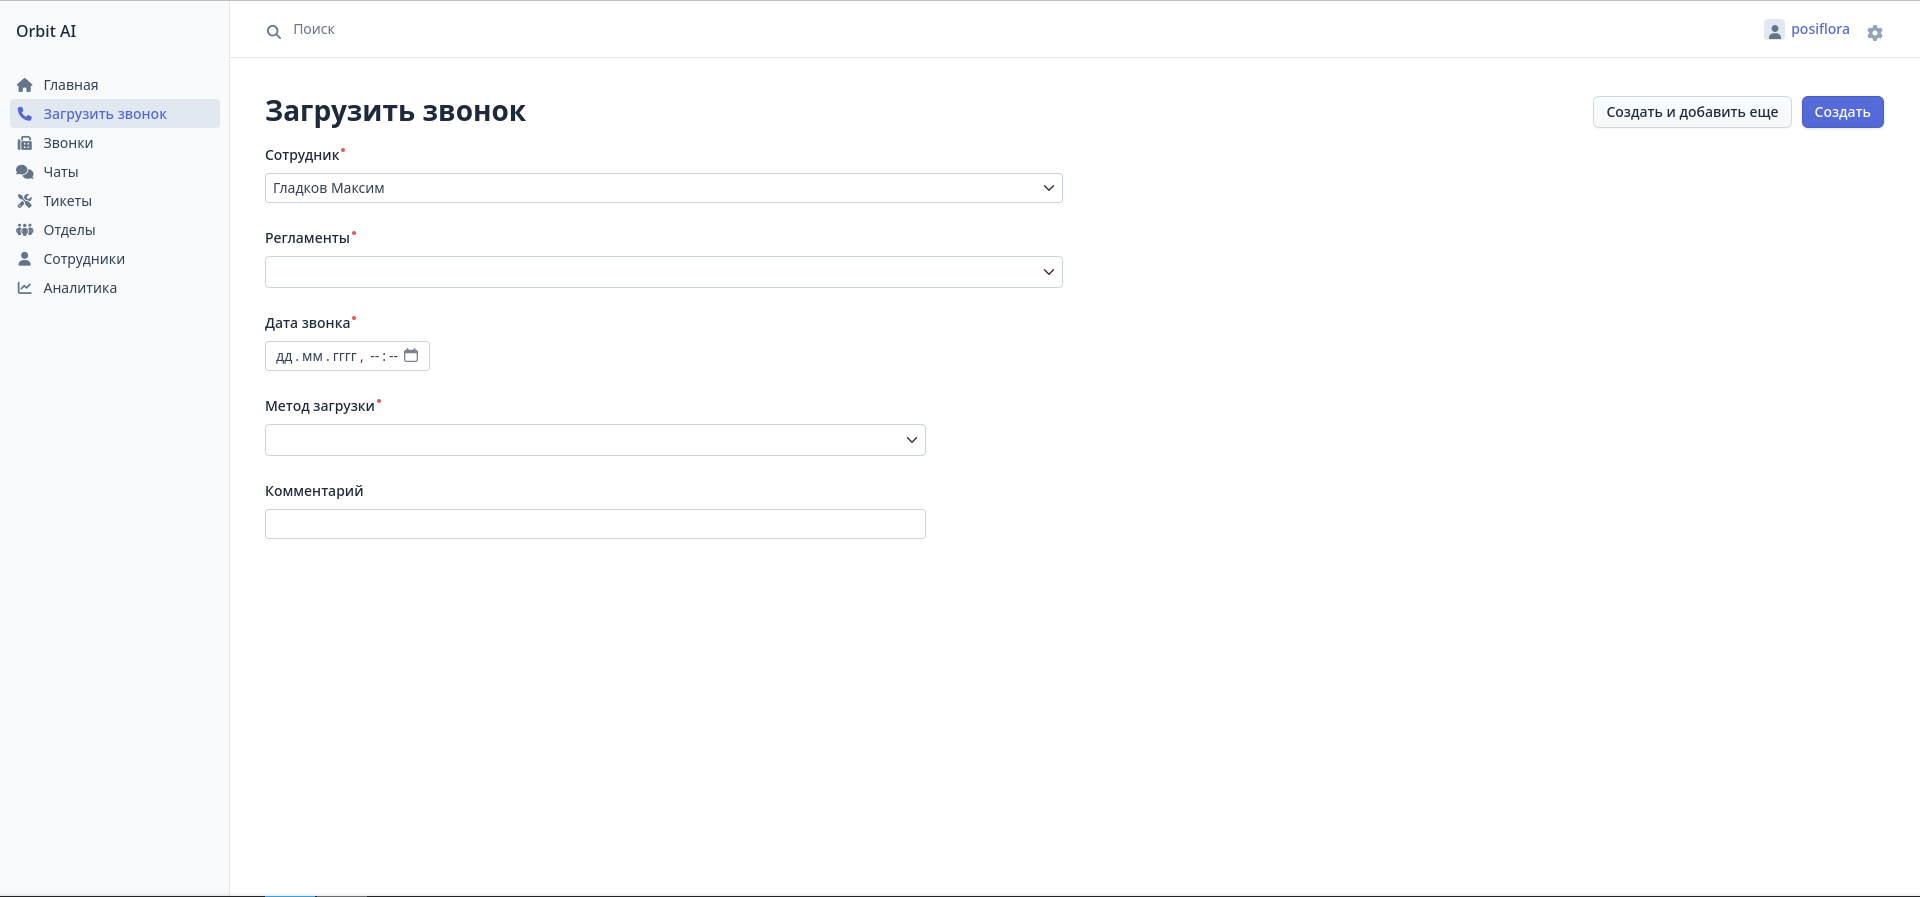
Task: Focus the Комментарий text field
Action: (595, 524)
